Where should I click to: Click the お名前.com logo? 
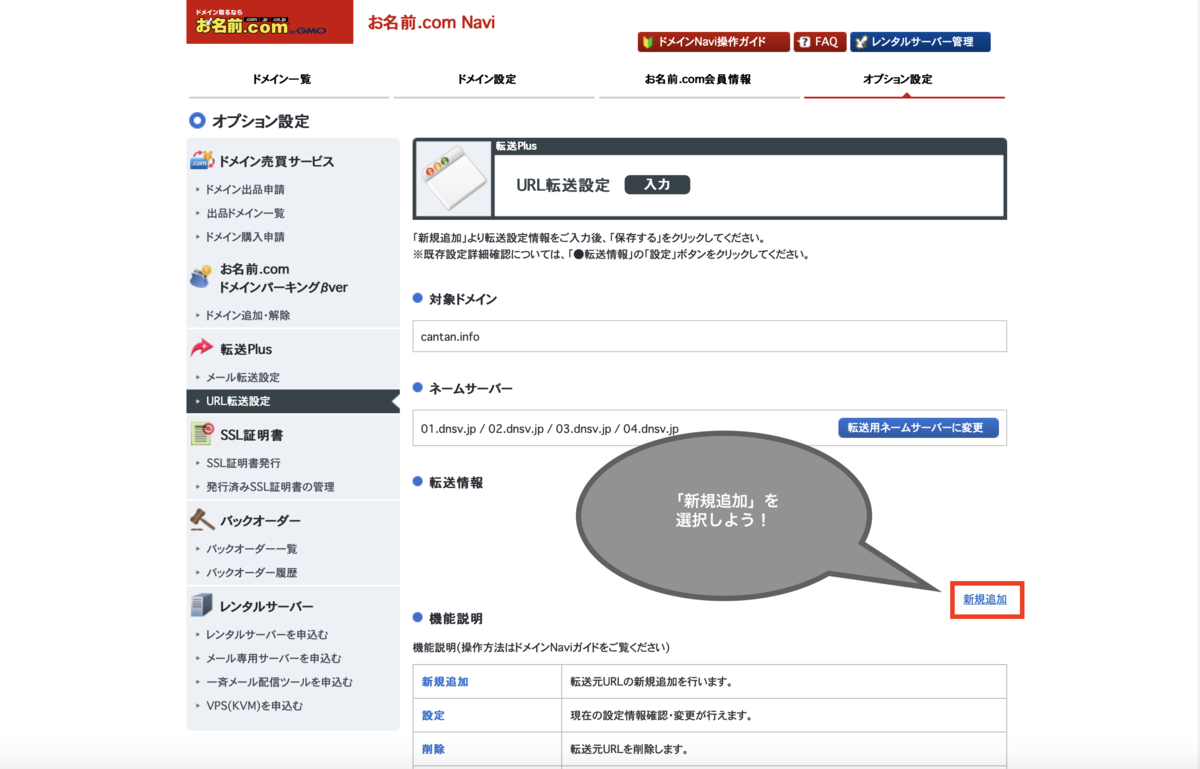pyautogui.click(x=269, y=22)
